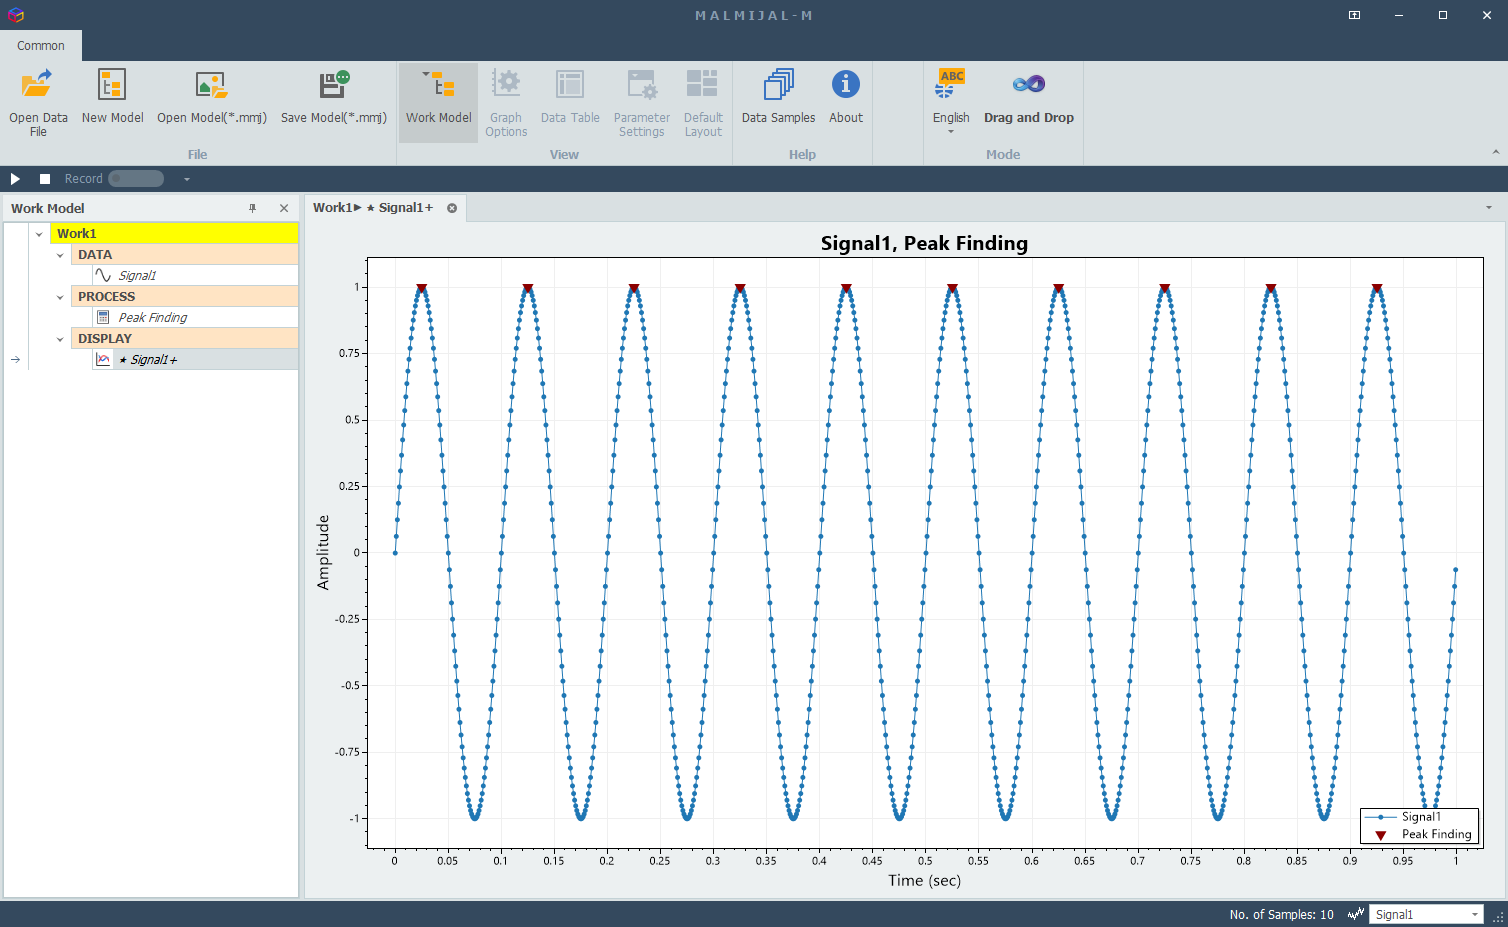Open the document tab list dropdown
Viewport: 1508px width, 927px height.
[1488, 208]
